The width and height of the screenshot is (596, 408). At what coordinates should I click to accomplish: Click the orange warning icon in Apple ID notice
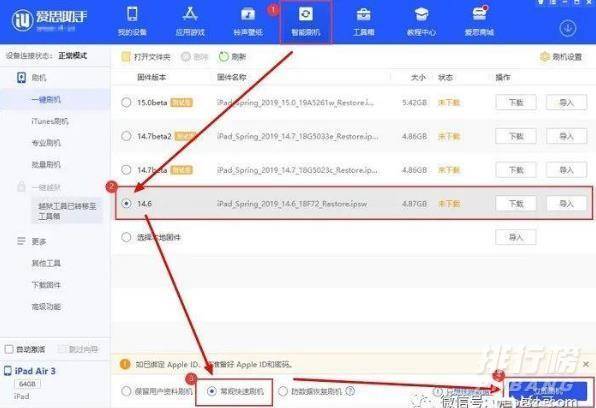click(x=125, y=364)
